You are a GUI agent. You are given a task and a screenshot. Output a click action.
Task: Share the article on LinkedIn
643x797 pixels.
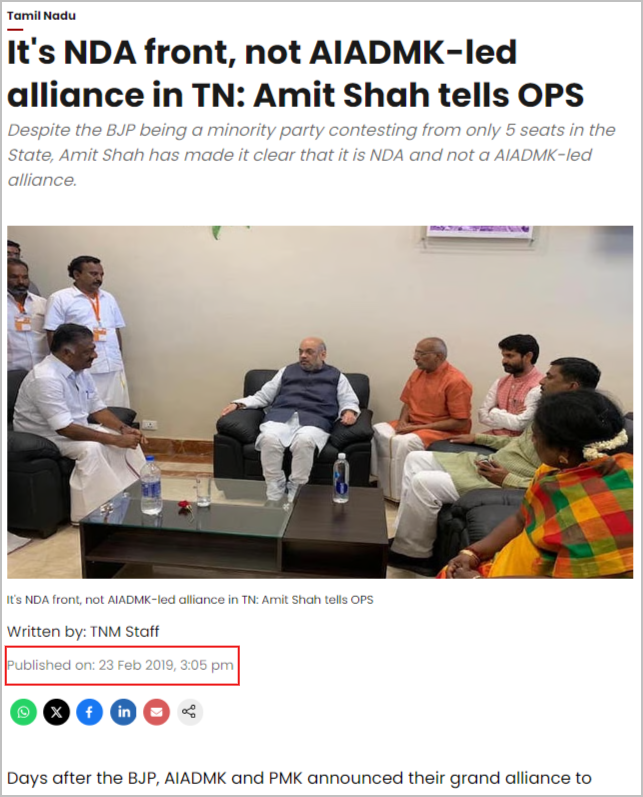(x=124, y=712)
